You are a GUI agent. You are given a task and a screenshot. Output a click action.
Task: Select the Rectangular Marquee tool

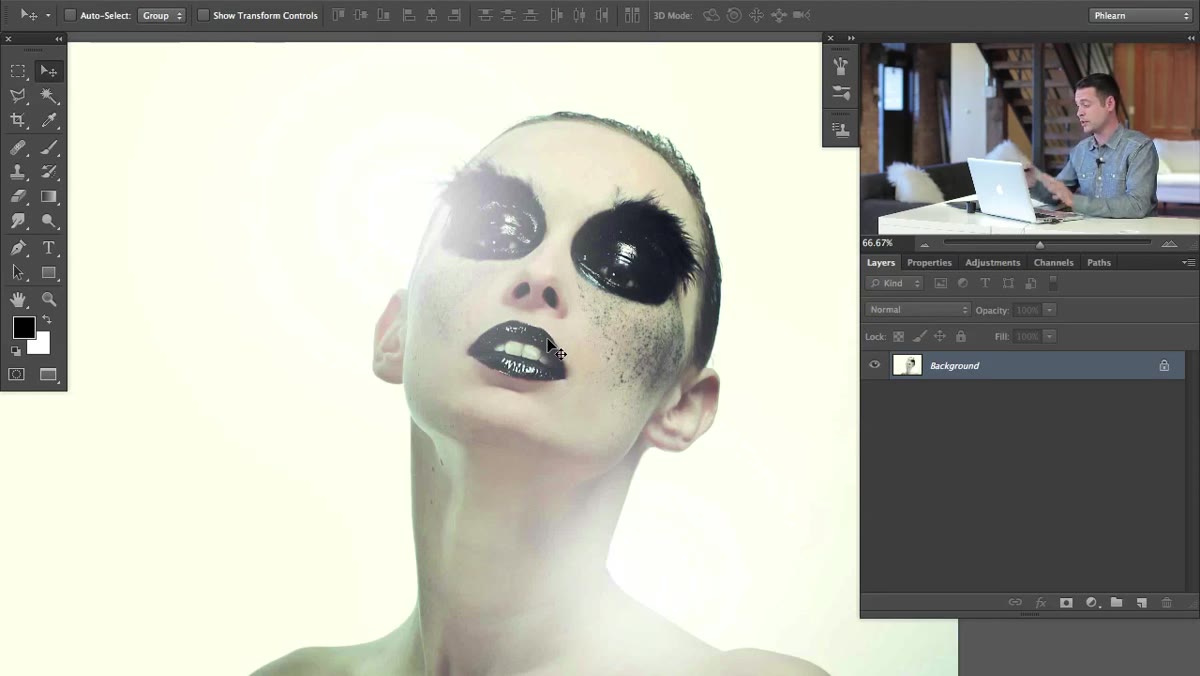coord(18,71)
